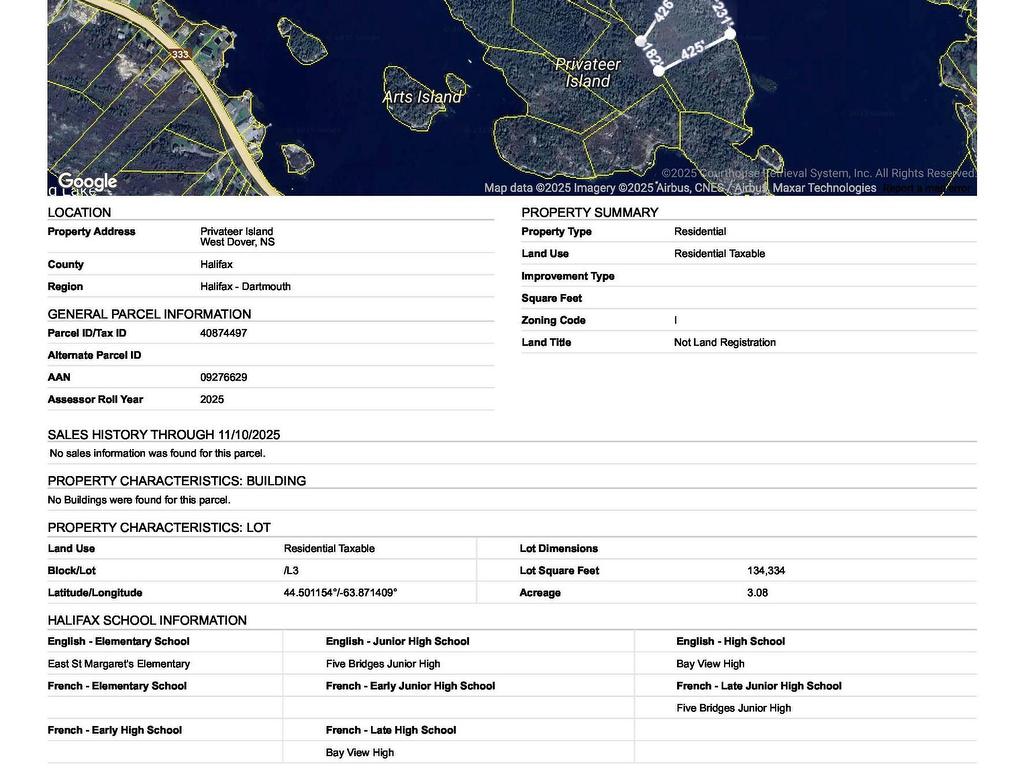Click the map data attribution text
Viewport: 1024px width, 768px height.
point(680,188)
